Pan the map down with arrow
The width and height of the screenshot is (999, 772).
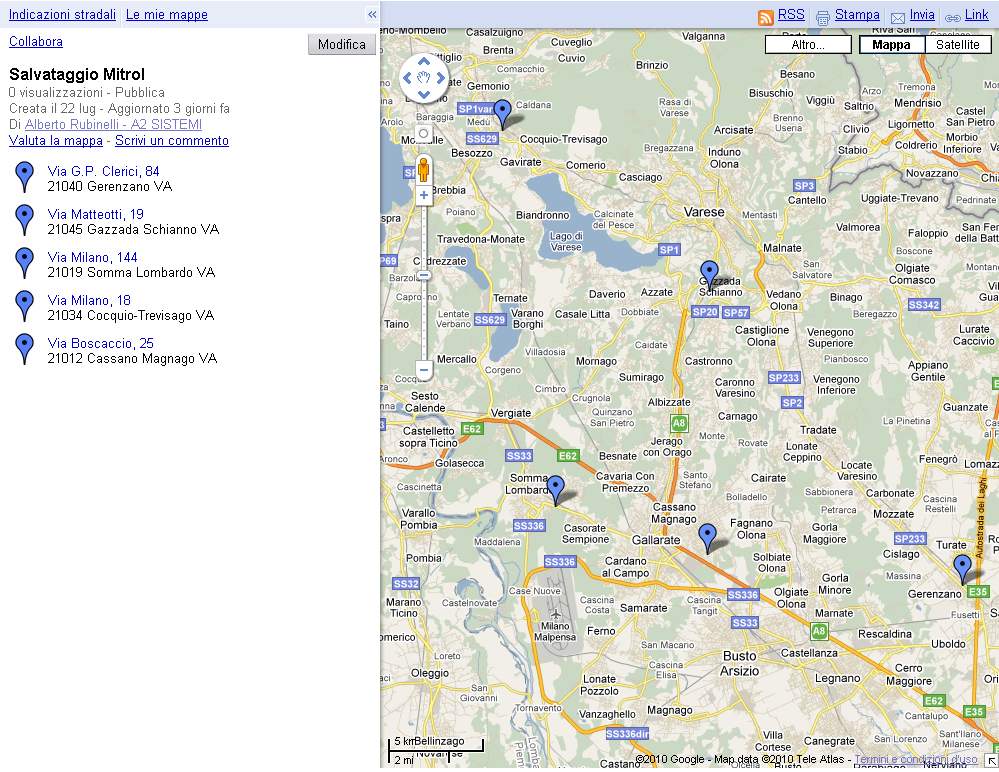pyautogui.click(x=424, y=95)
